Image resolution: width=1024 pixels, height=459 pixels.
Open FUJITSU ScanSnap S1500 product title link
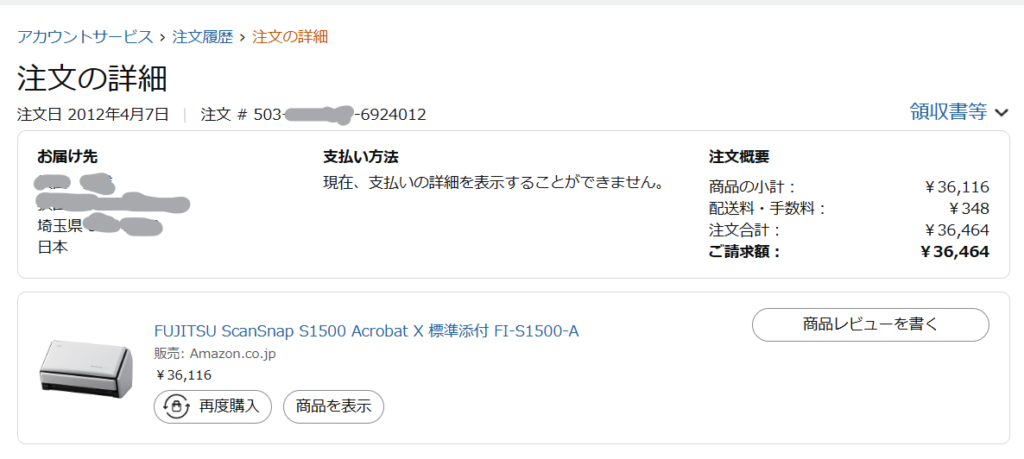click(366, 331)
